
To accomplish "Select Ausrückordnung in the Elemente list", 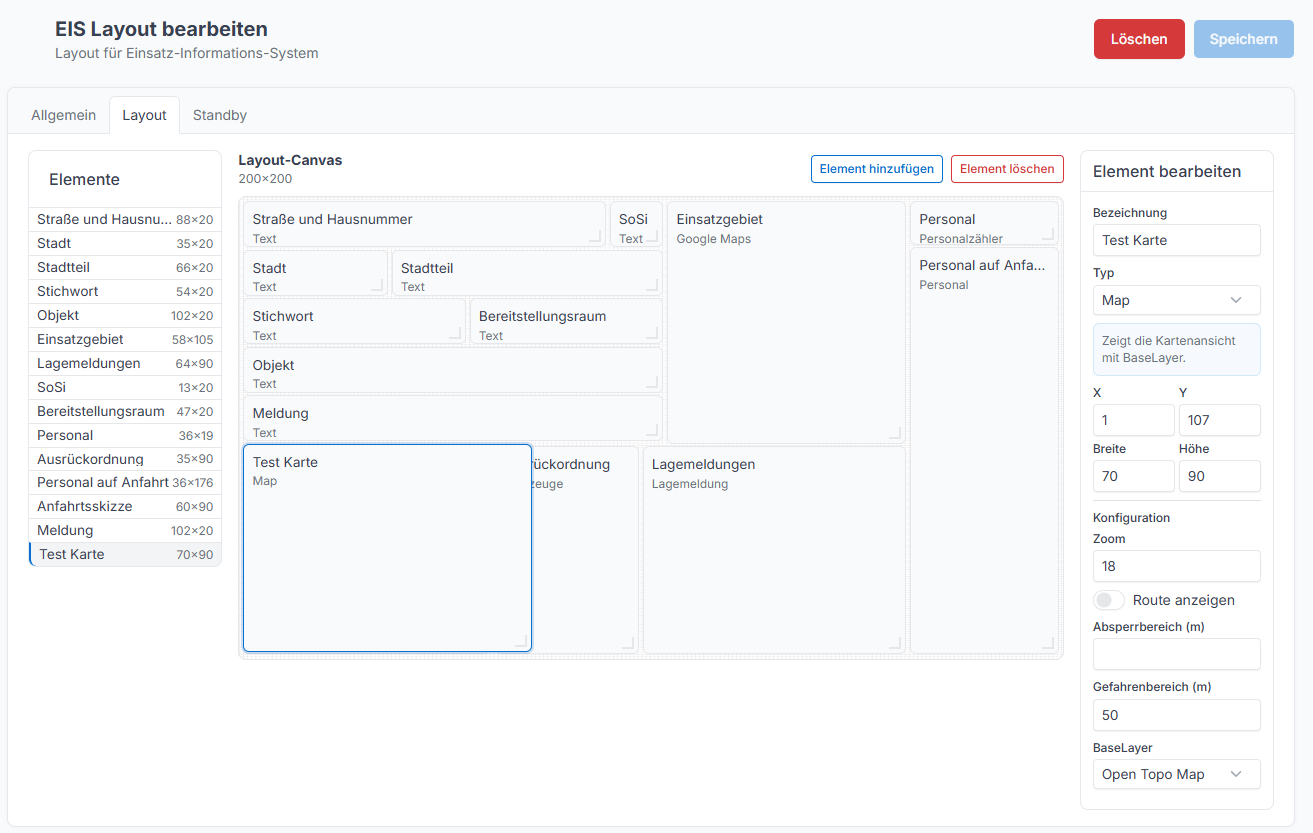I will point(125,459).
